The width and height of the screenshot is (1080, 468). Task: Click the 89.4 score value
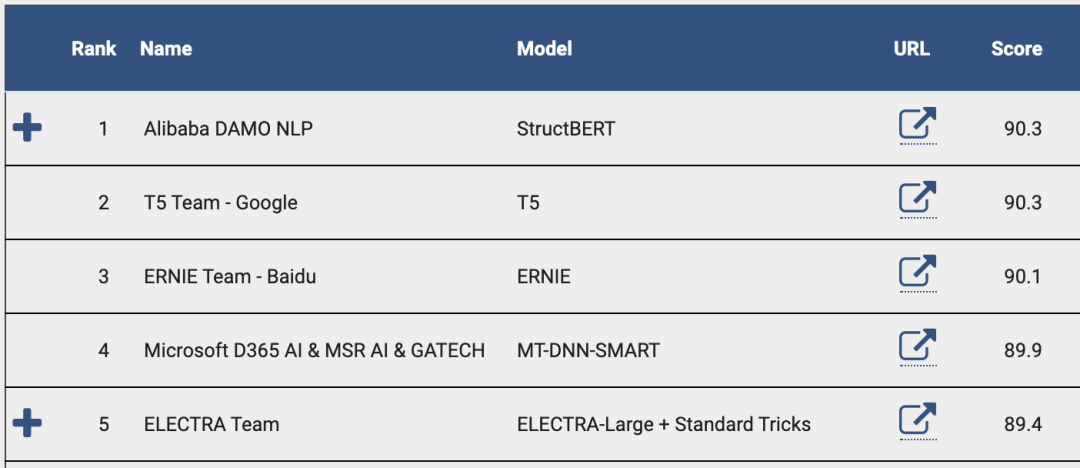coord(1023,424)
